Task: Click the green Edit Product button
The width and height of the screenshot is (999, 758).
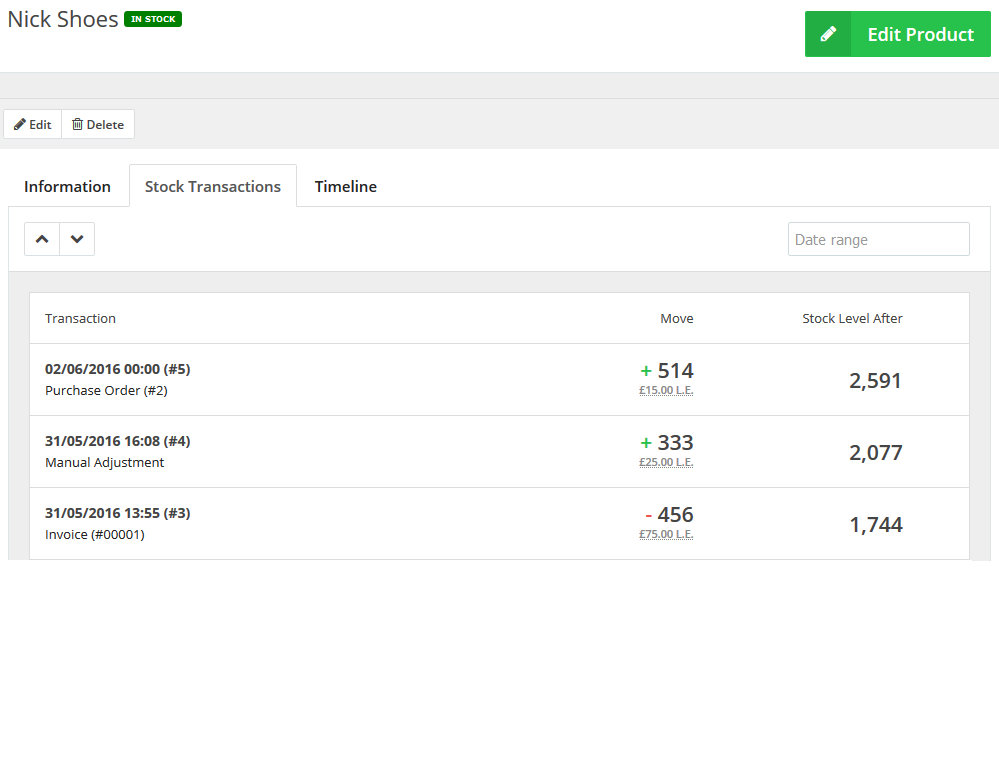Action: (x=897, y=34)
